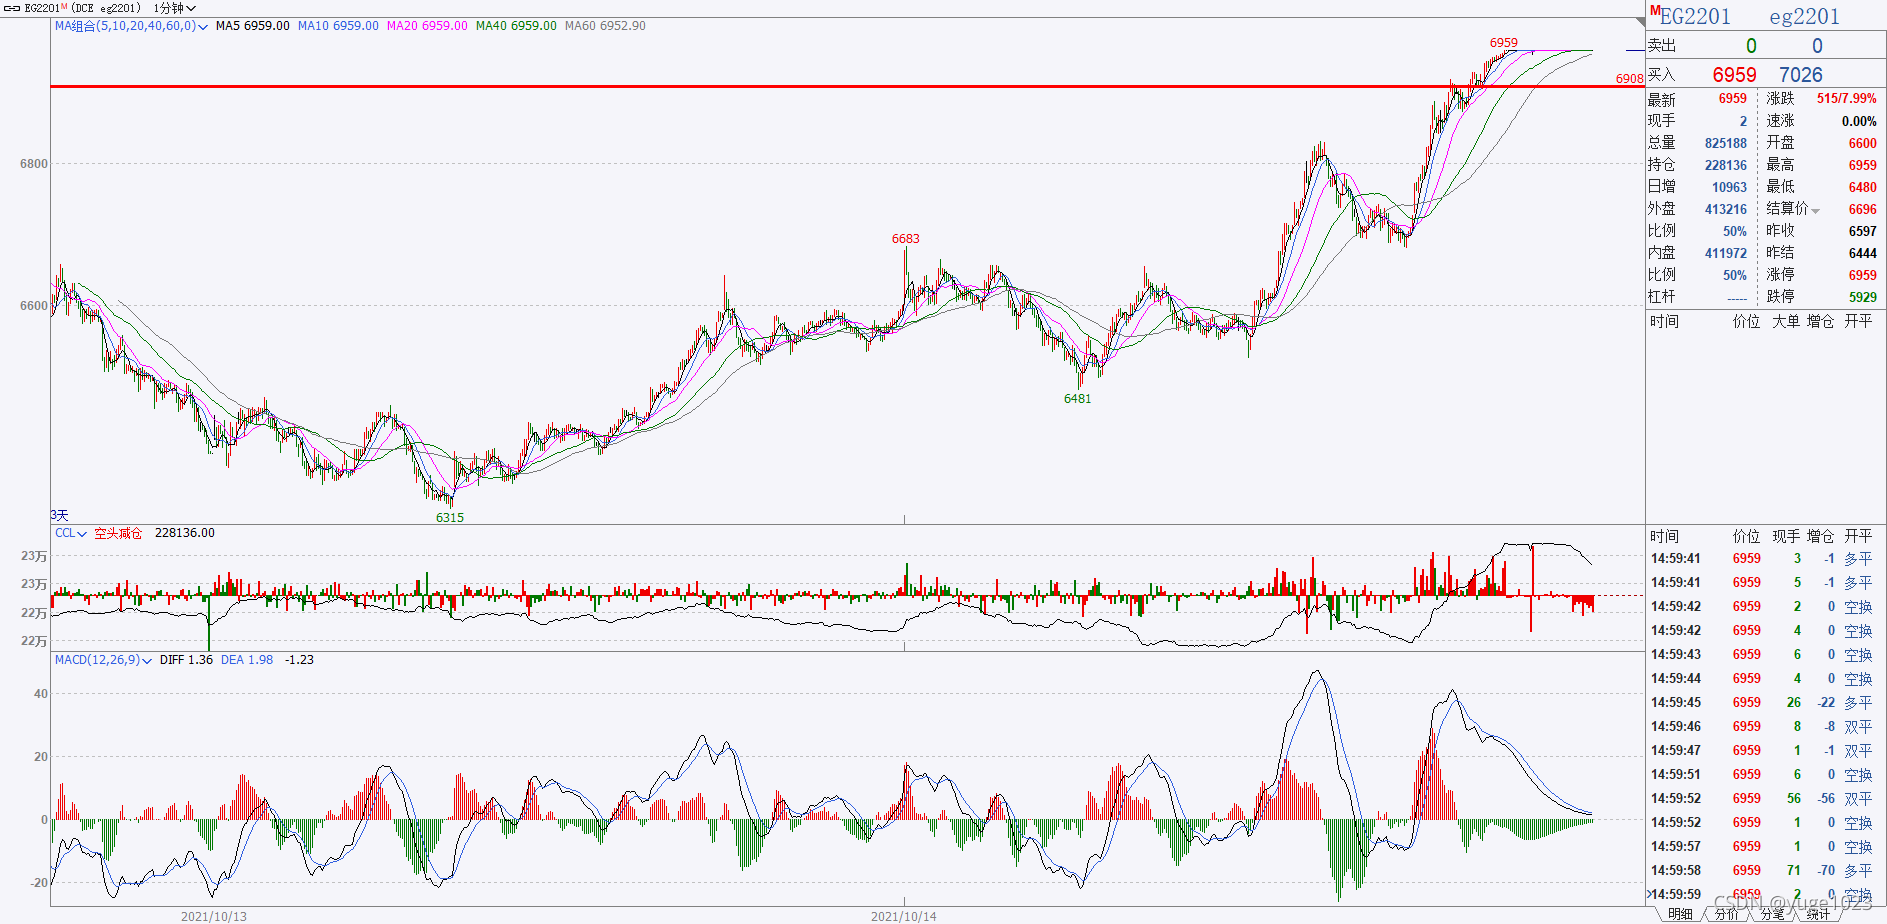
Task: Click the MA60 6952.90 label
Action: pyautogui.click(x=605, y=26)
